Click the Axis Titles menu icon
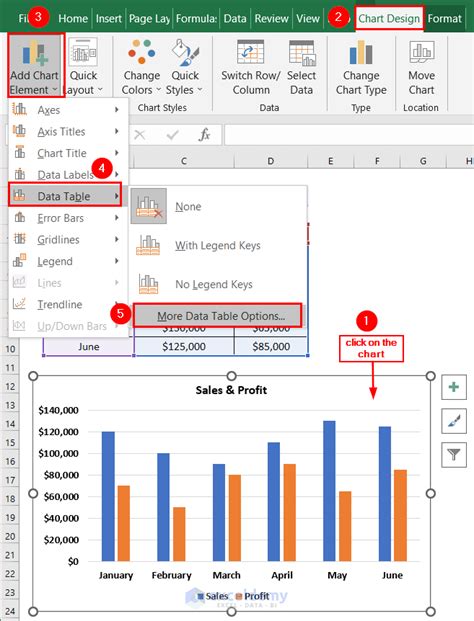 (19, 131)
